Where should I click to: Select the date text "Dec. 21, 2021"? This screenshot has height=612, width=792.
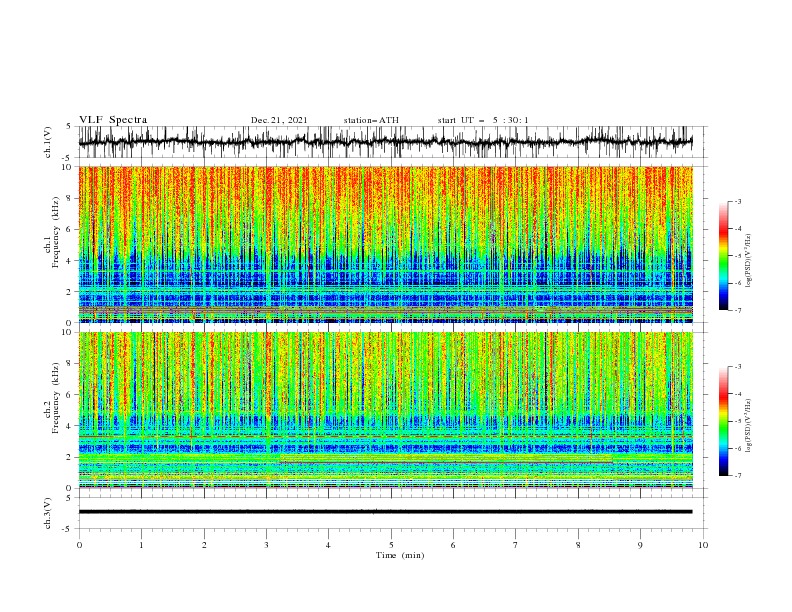click(279, 120)
